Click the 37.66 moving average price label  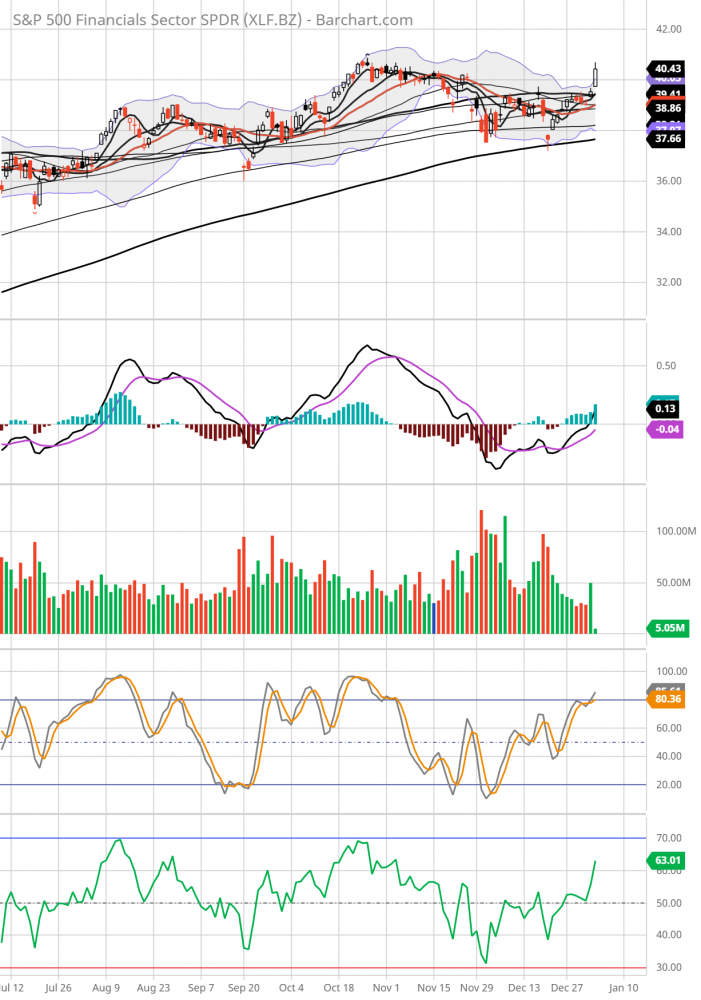[x=665, y=140]
